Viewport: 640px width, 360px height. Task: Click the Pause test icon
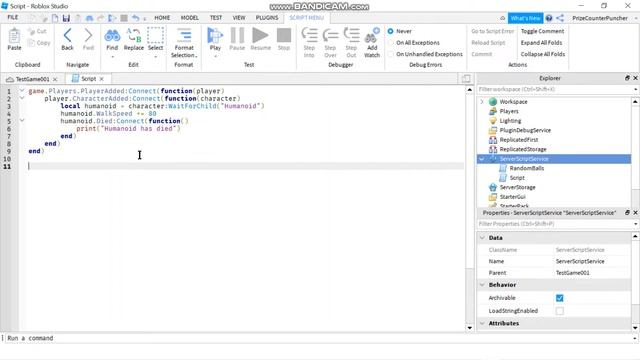237,36
